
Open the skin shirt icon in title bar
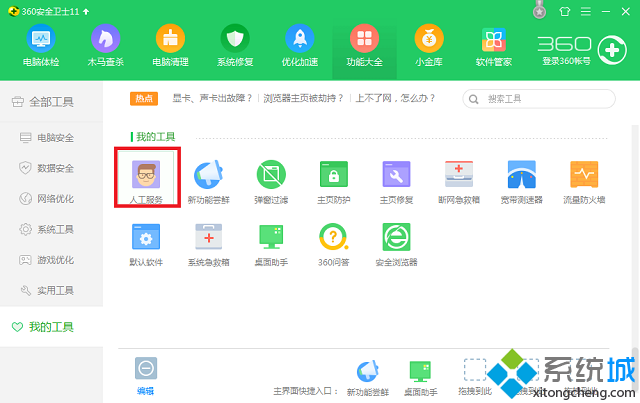[x=565, y=11]
